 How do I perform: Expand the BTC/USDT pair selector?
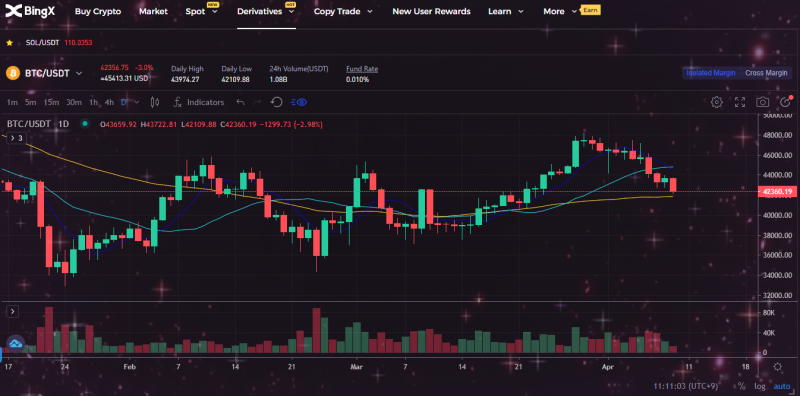pos(79,73)
